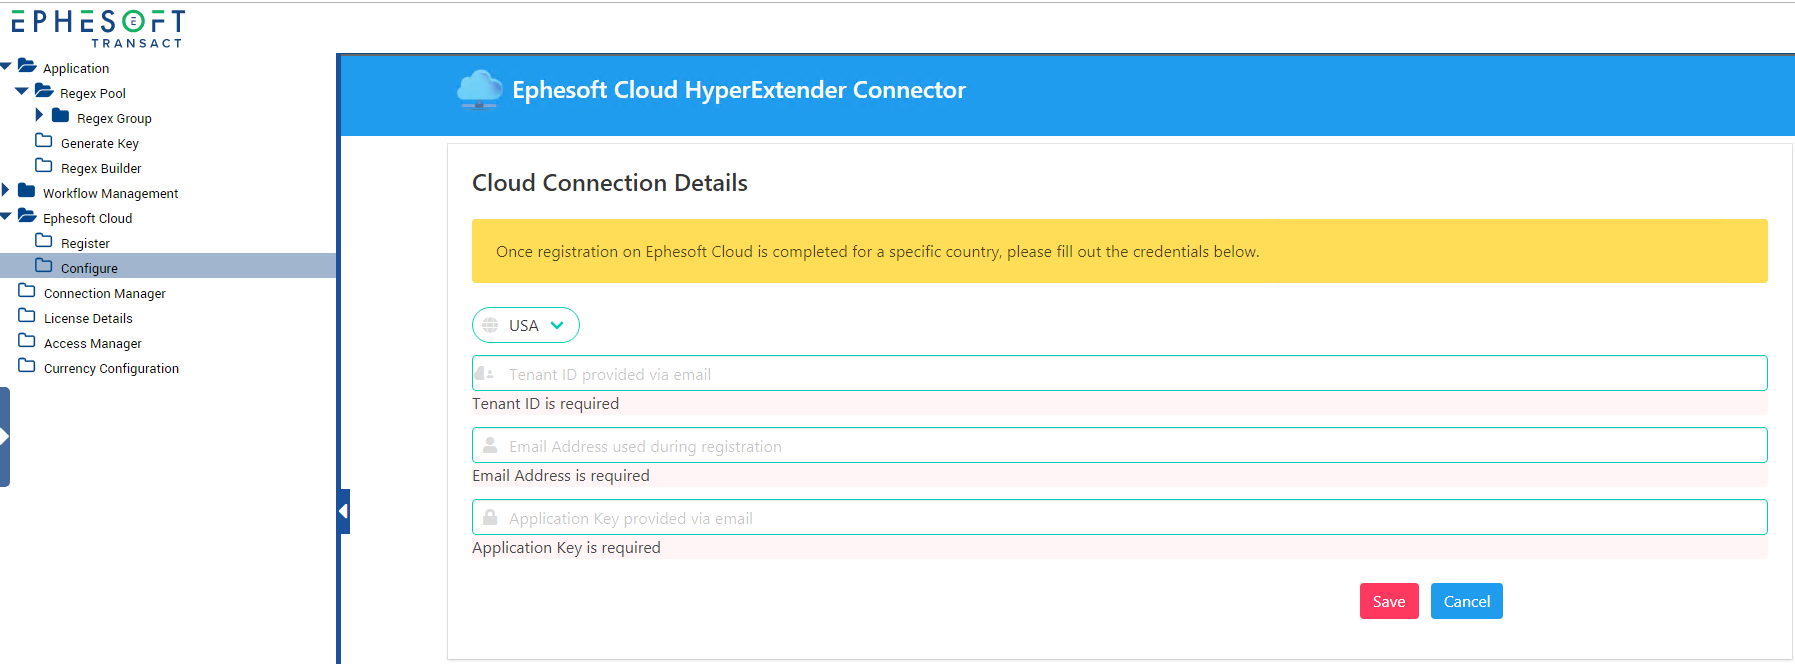Open the USA country dropdown

coord(526,325)
